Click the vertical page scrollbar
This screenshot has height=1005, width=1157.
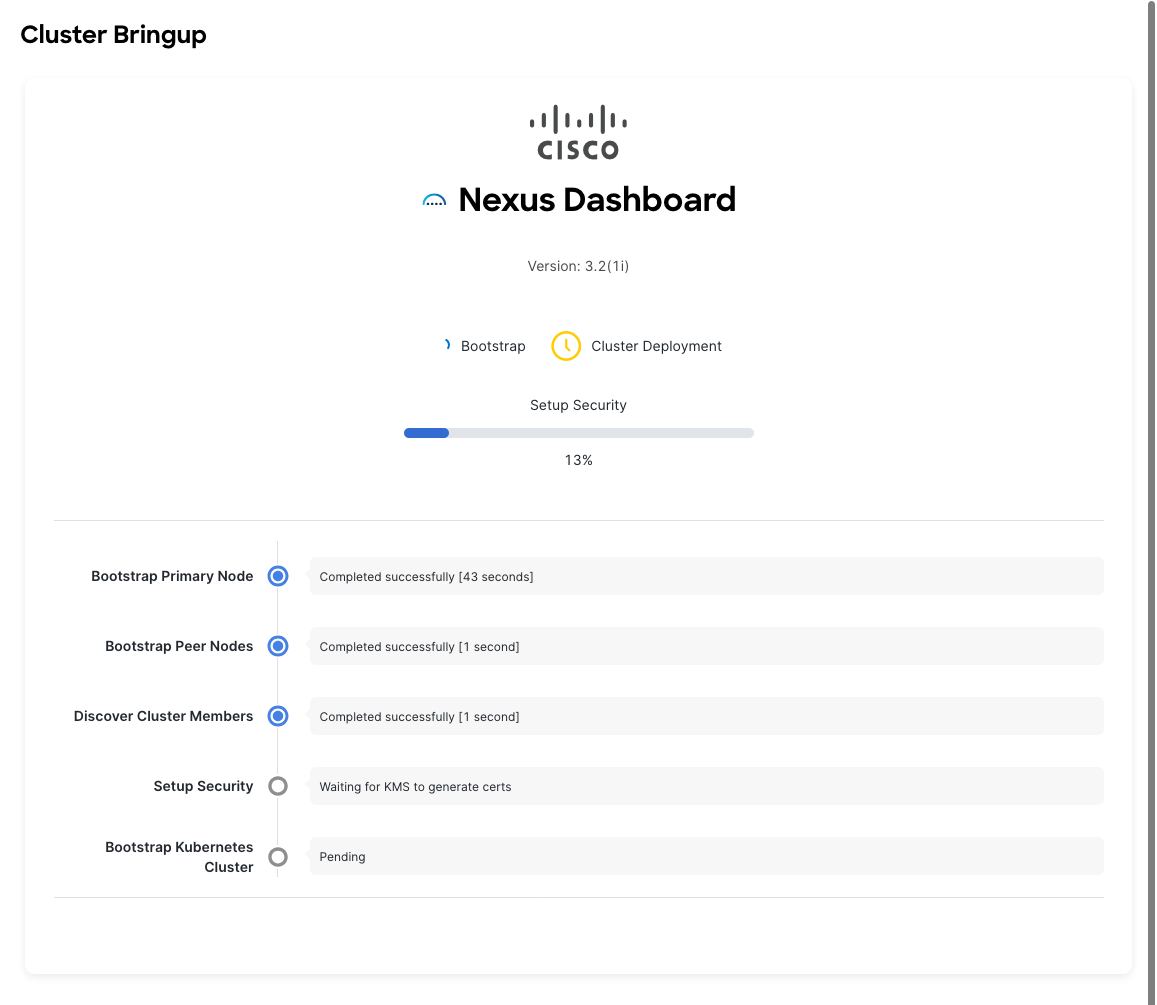coord(1151,502)
